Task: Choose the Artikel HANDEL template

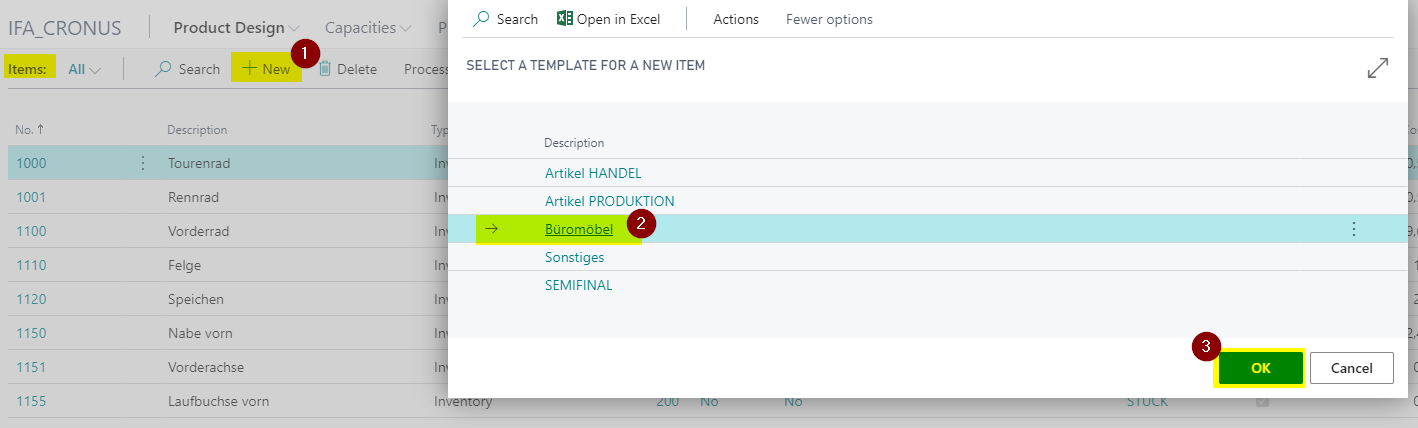Action: 593,173
